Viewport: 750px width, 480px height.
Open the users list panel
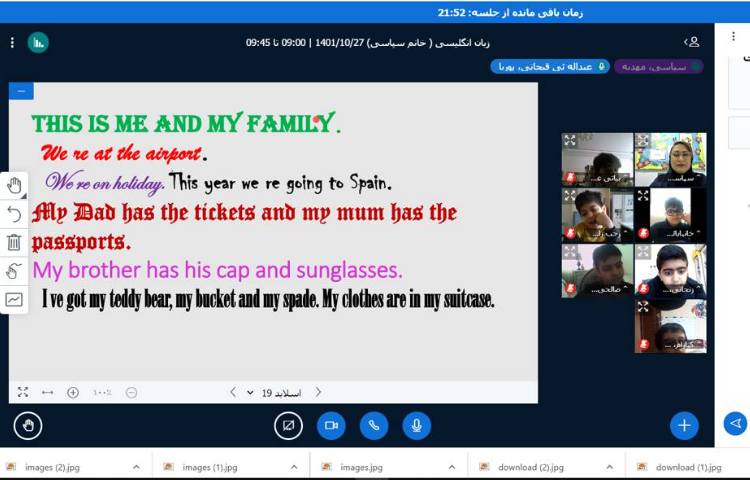point(692,42)
